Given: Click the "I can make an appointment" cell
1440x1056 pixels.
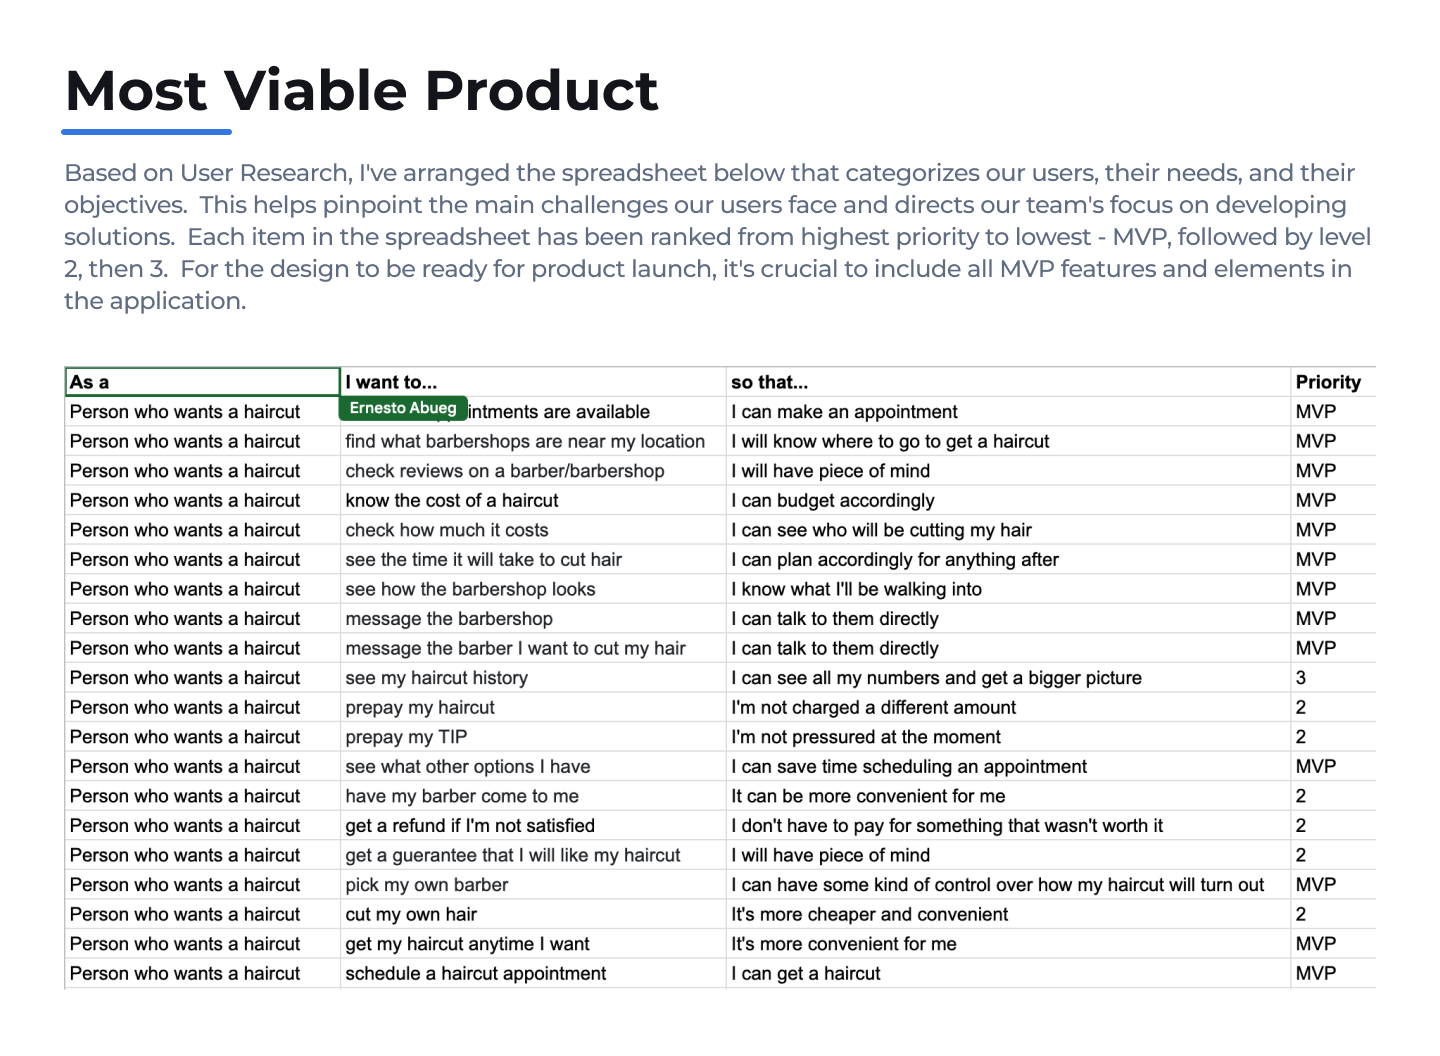Looking at the screenshot, I should click(x=844, y=412).
